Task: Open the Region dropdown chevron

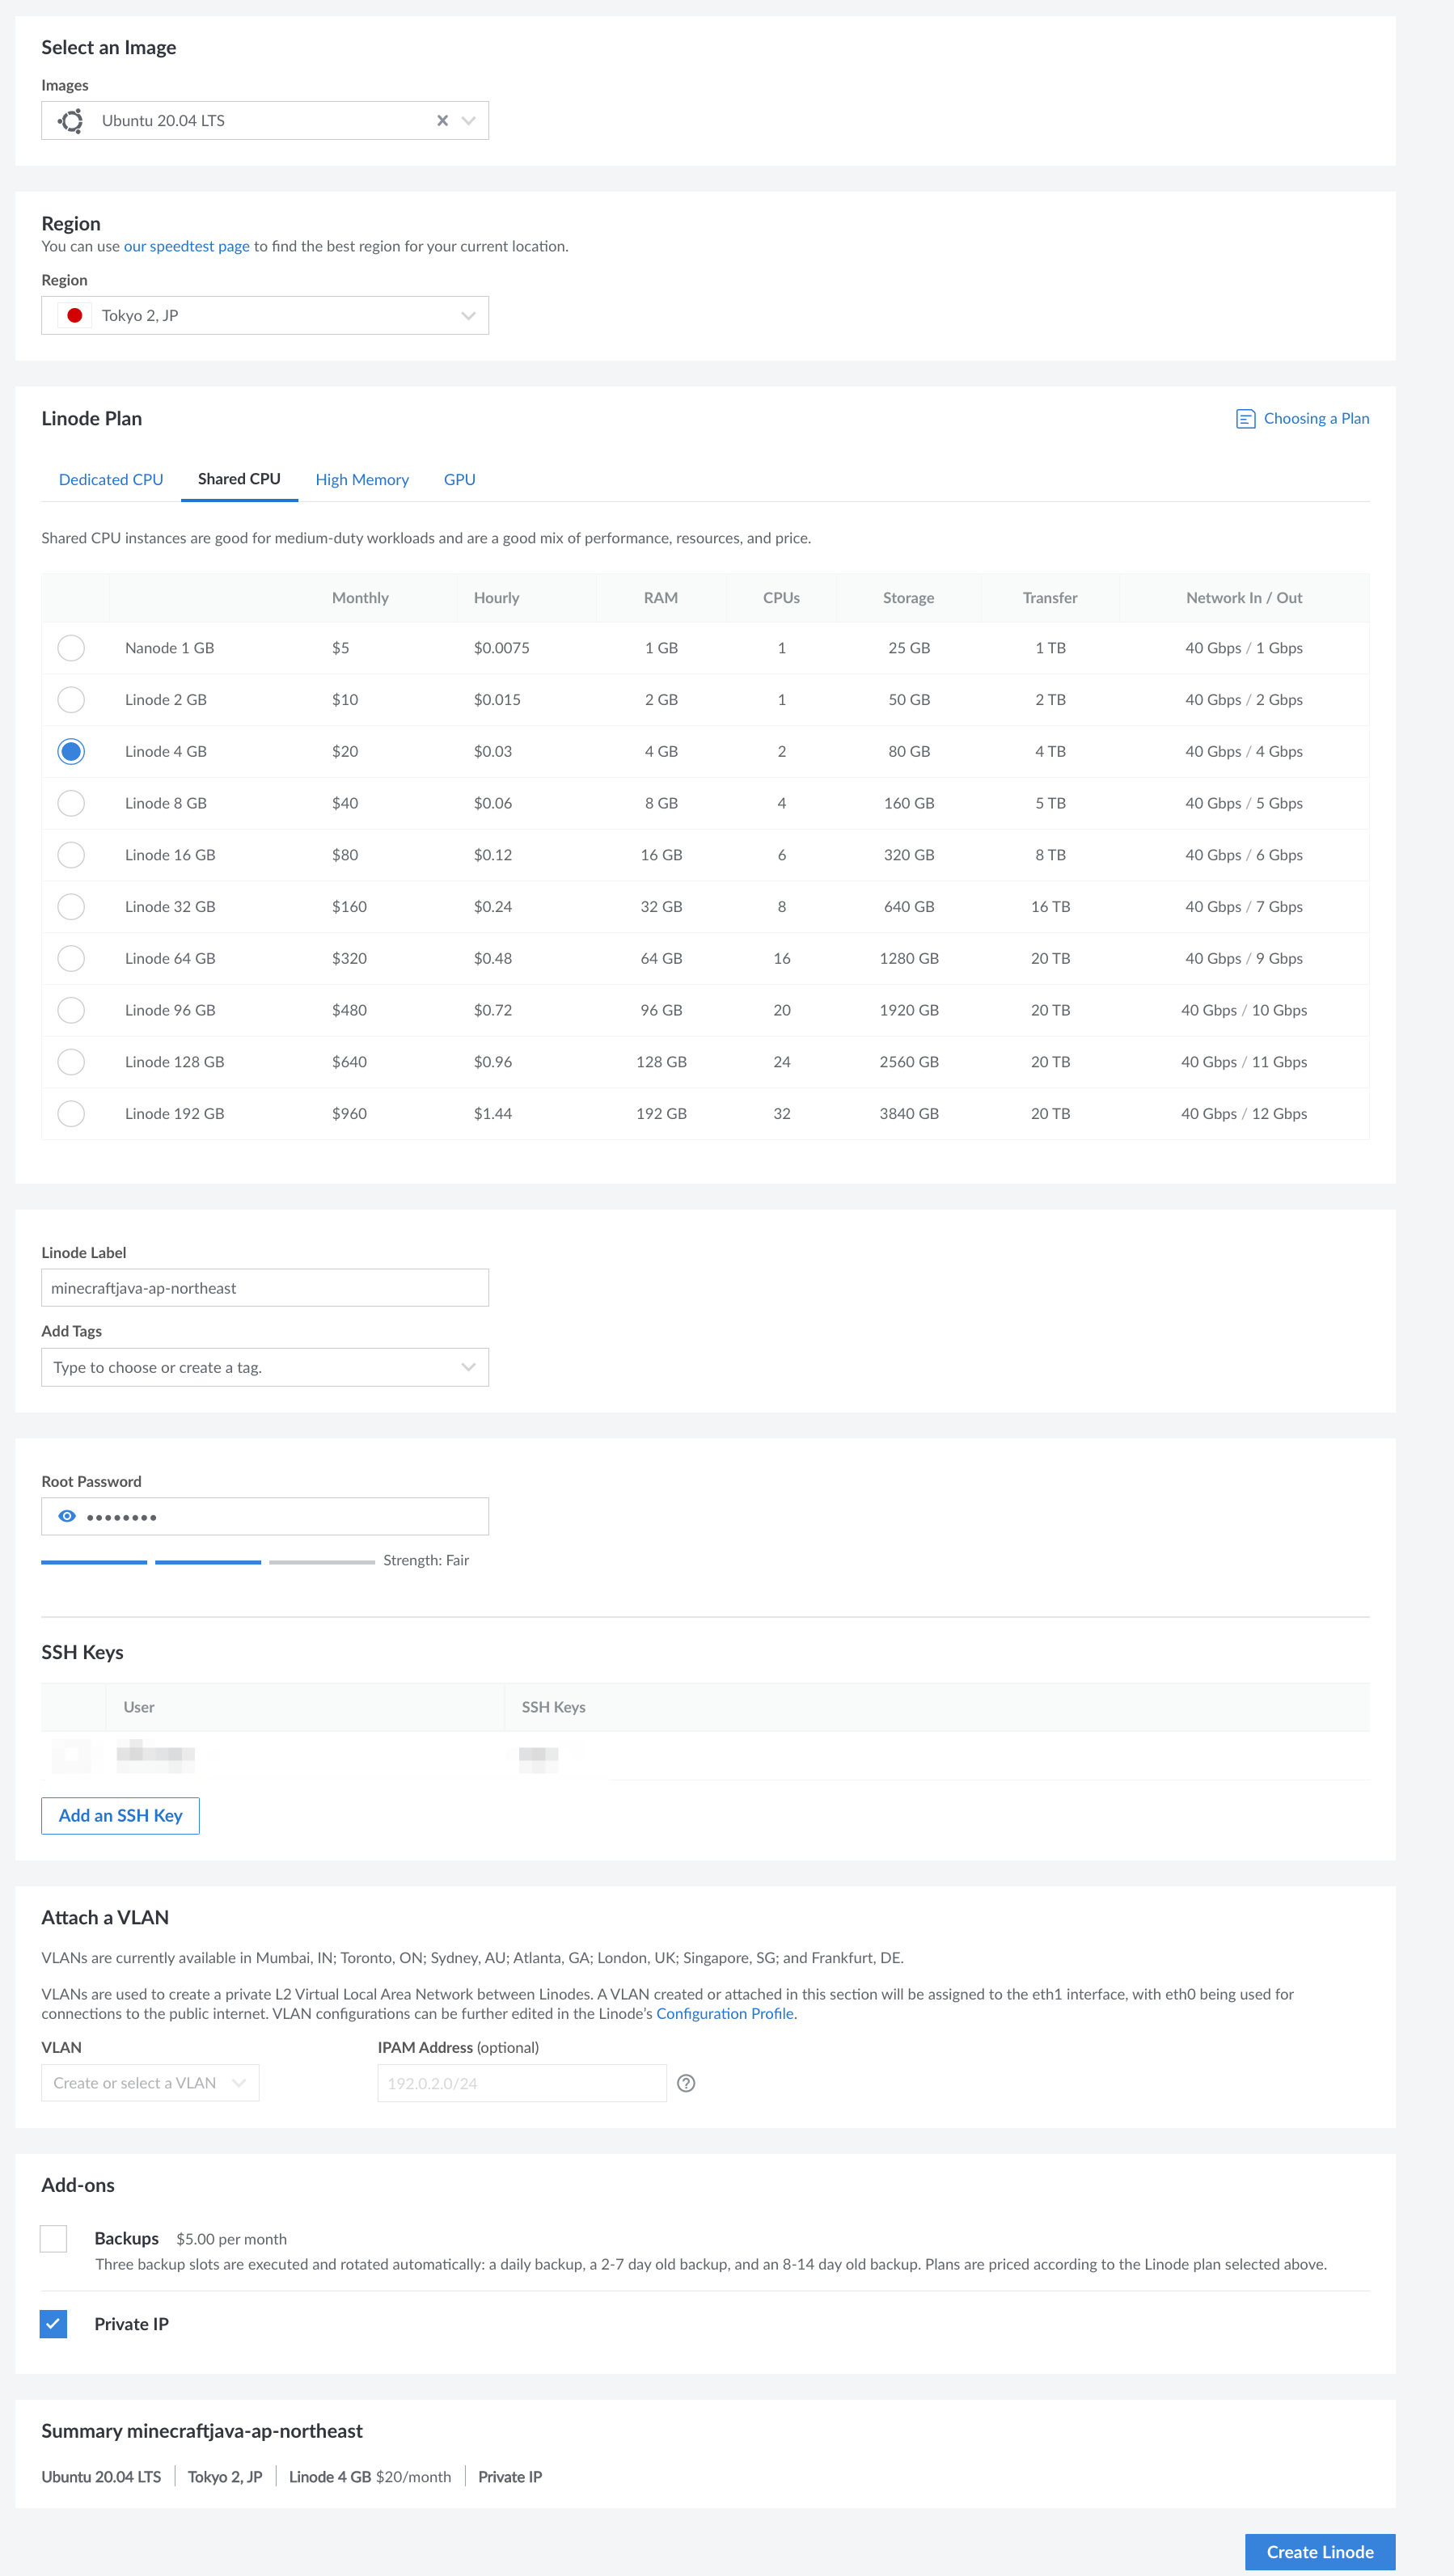Action: click(468, 316)
